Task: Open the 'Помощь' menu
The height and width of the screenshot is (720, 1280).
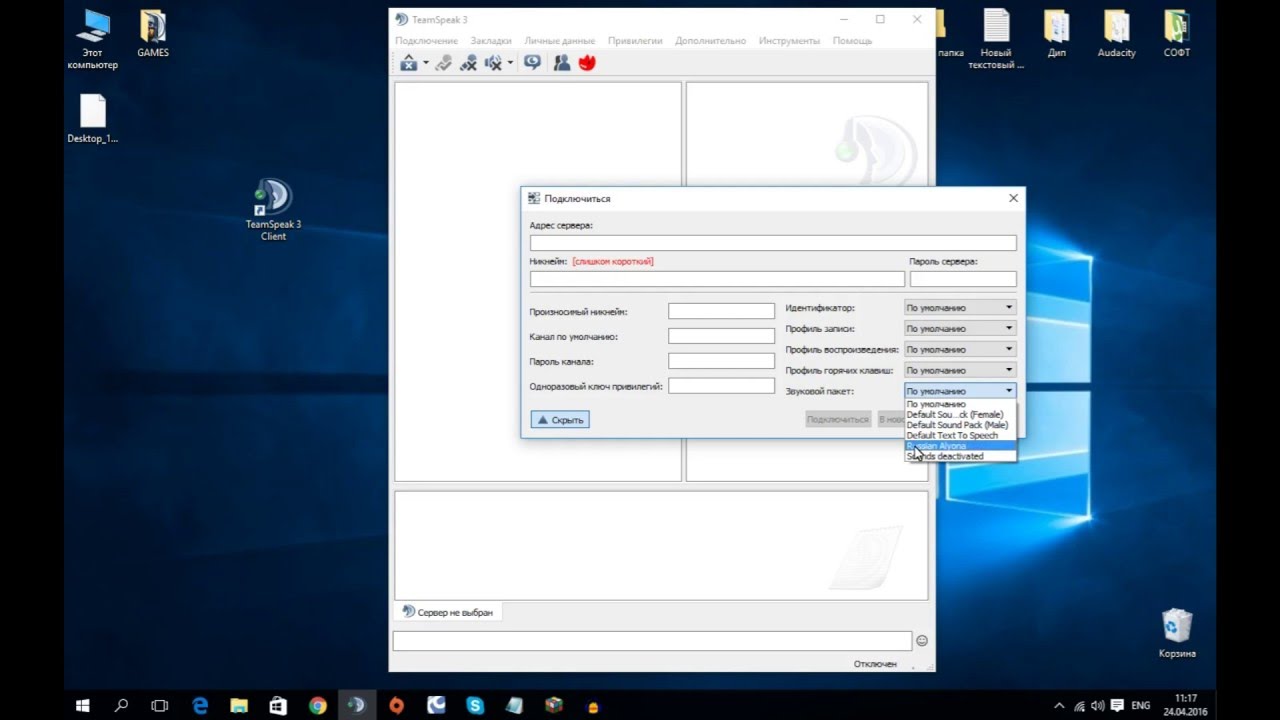Action: [x=853, y=41]
